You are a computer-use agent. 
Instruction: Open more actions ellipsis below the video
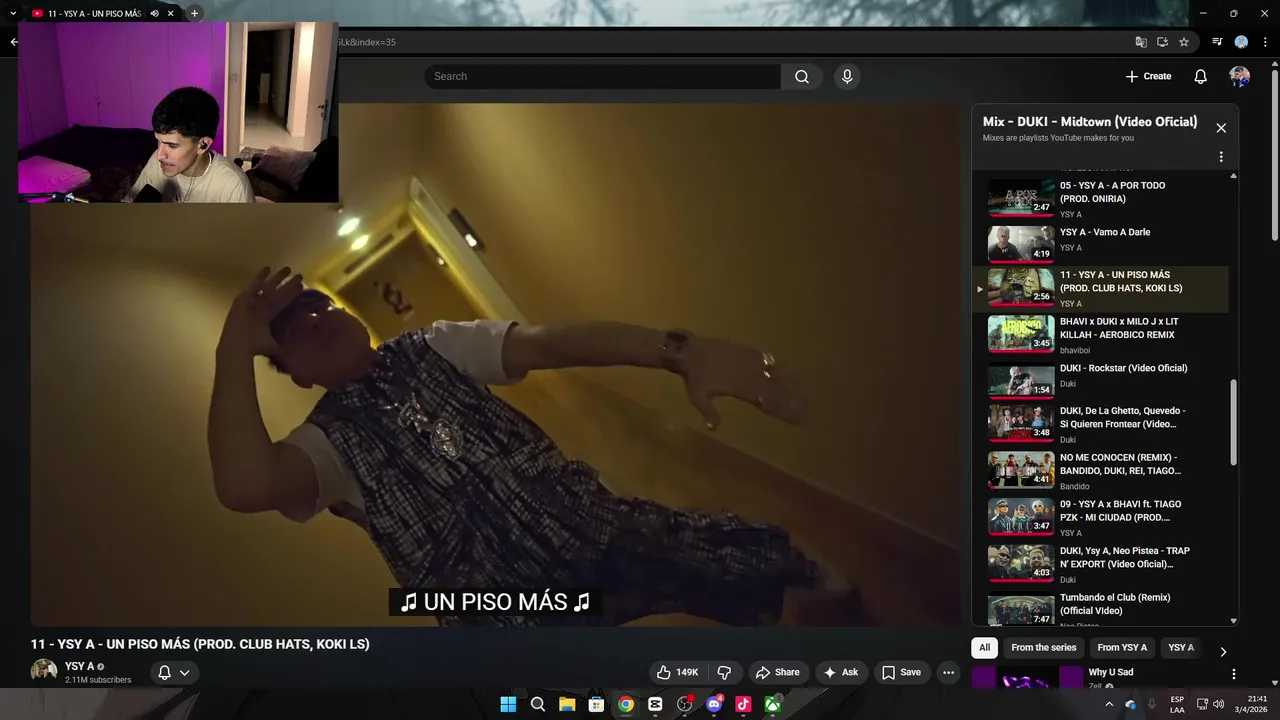(x=948, y=673)
